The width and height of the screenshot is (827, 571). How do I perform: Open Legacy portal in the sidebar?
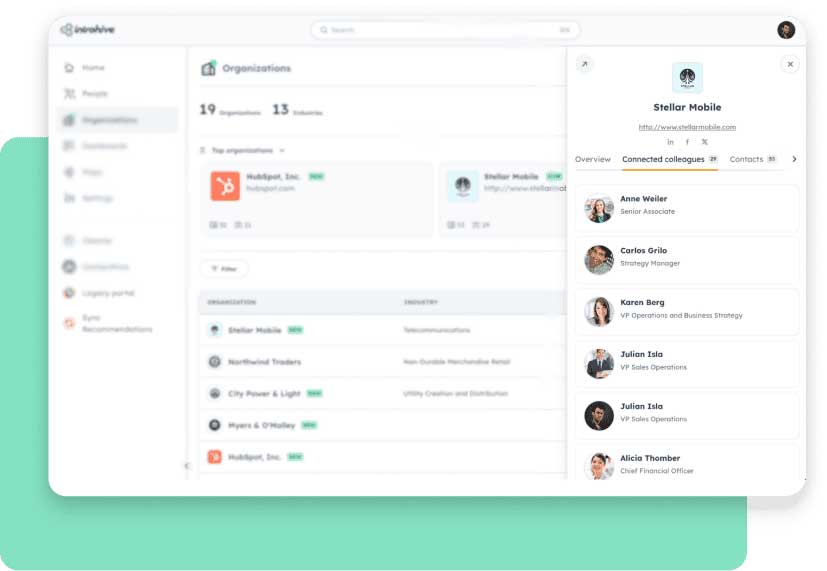[108, 293]
